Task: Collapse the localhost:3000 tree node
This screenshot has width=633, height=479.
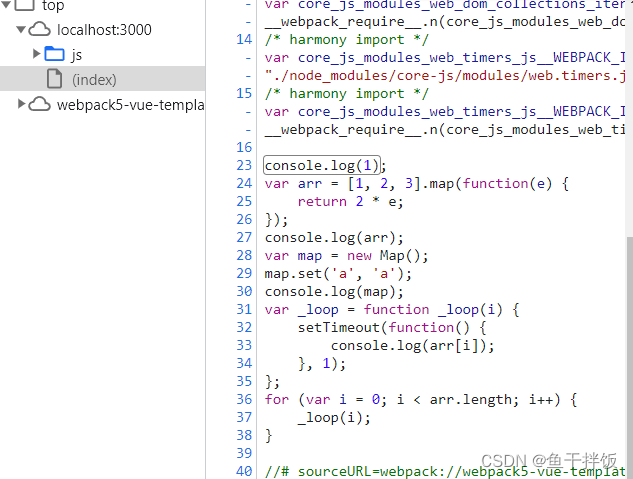Action: pos(21,29)
